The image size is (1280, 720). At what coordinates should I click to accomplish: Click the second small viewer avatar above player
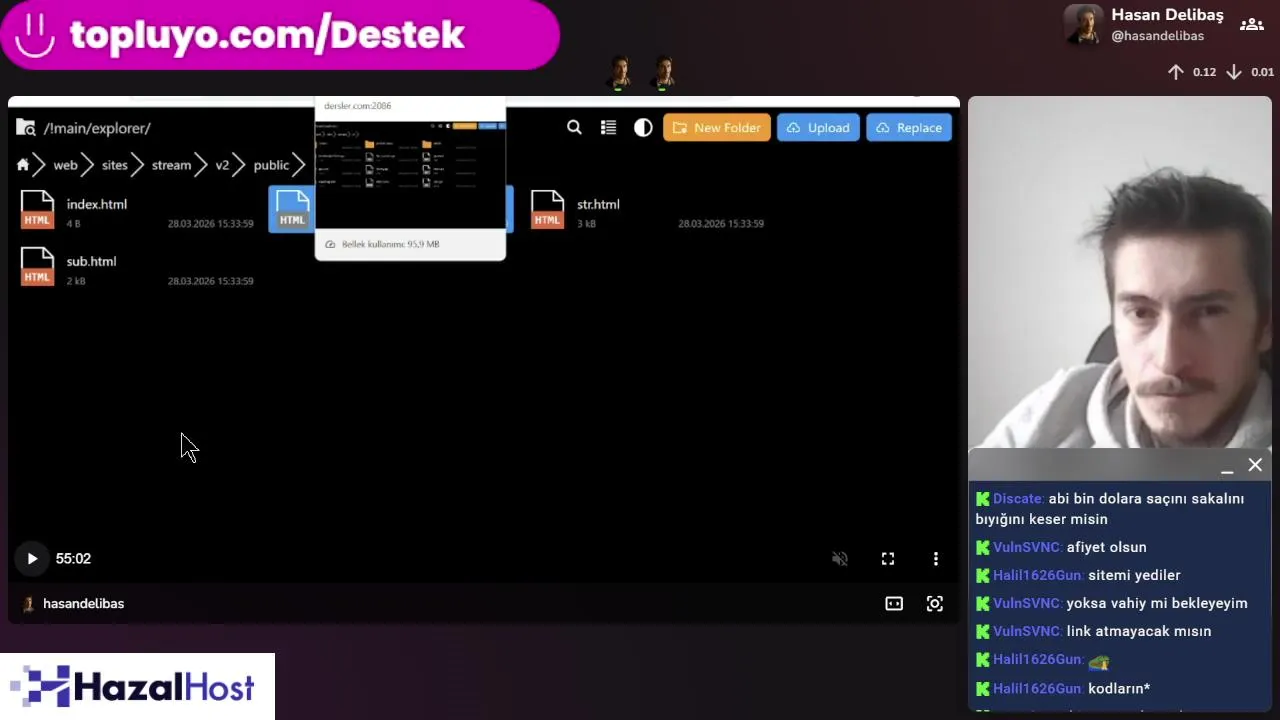pos(663,72)
